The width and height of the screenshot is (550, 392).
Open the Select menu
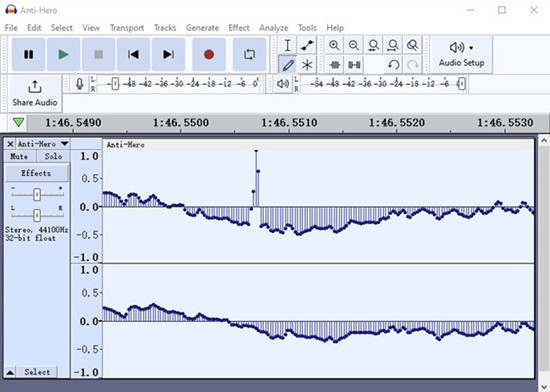click(62, 28)
